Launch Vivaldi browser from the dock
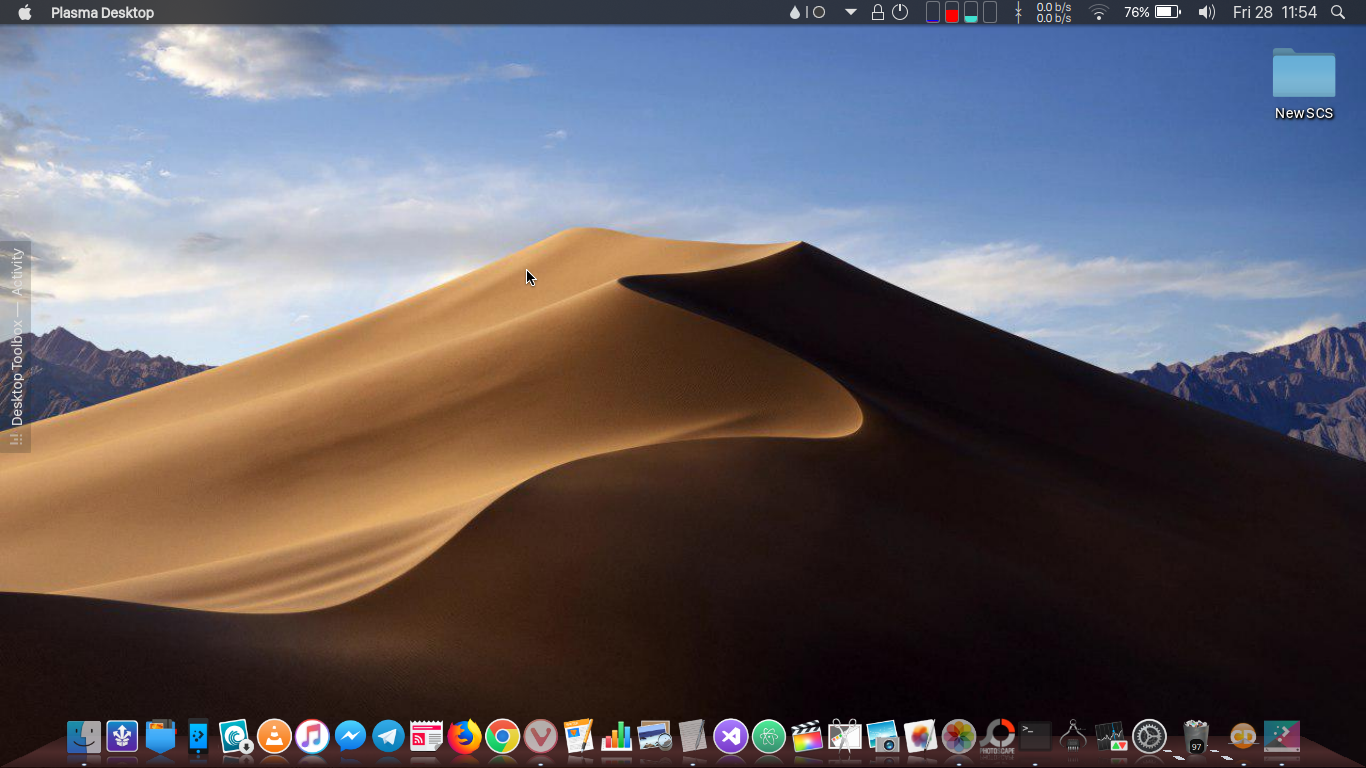Viewport: 1366px width, 768px height. 541,737
